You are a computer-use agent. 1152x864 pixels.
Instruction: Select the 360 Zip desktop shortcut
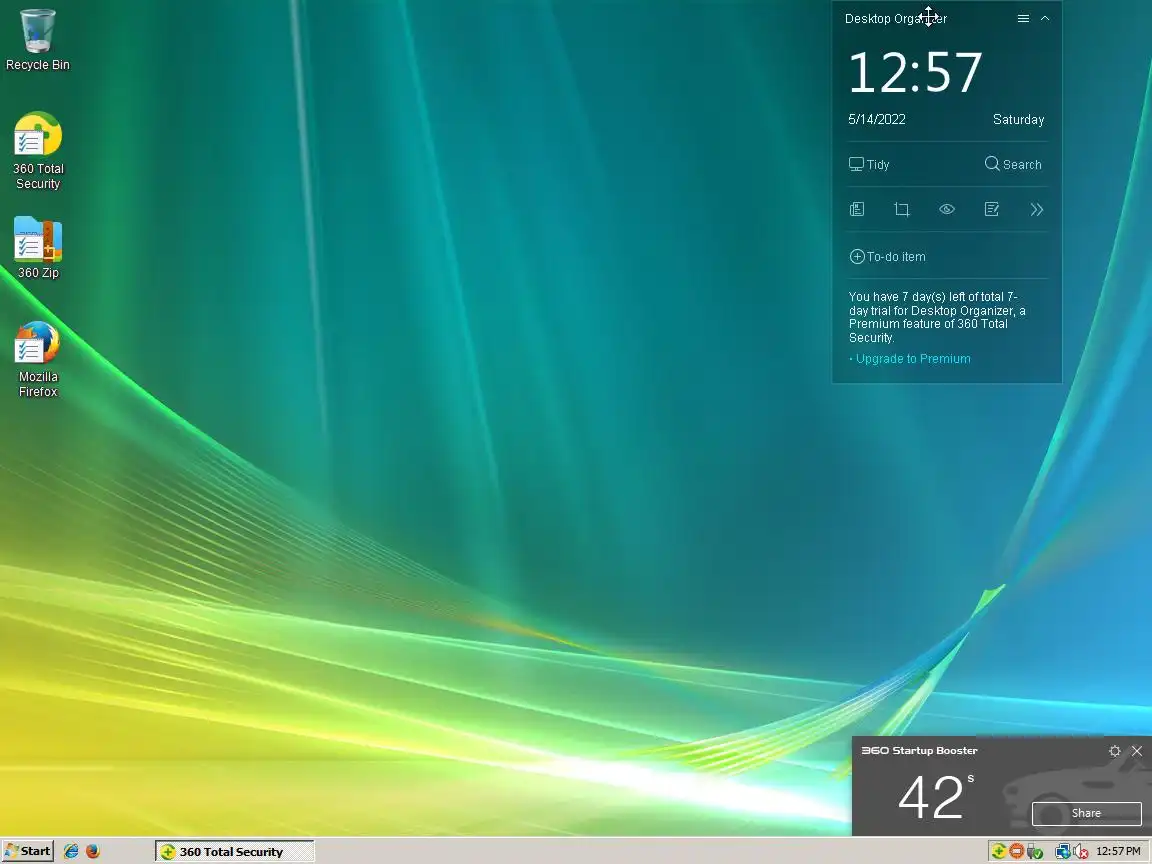(37, 248)
